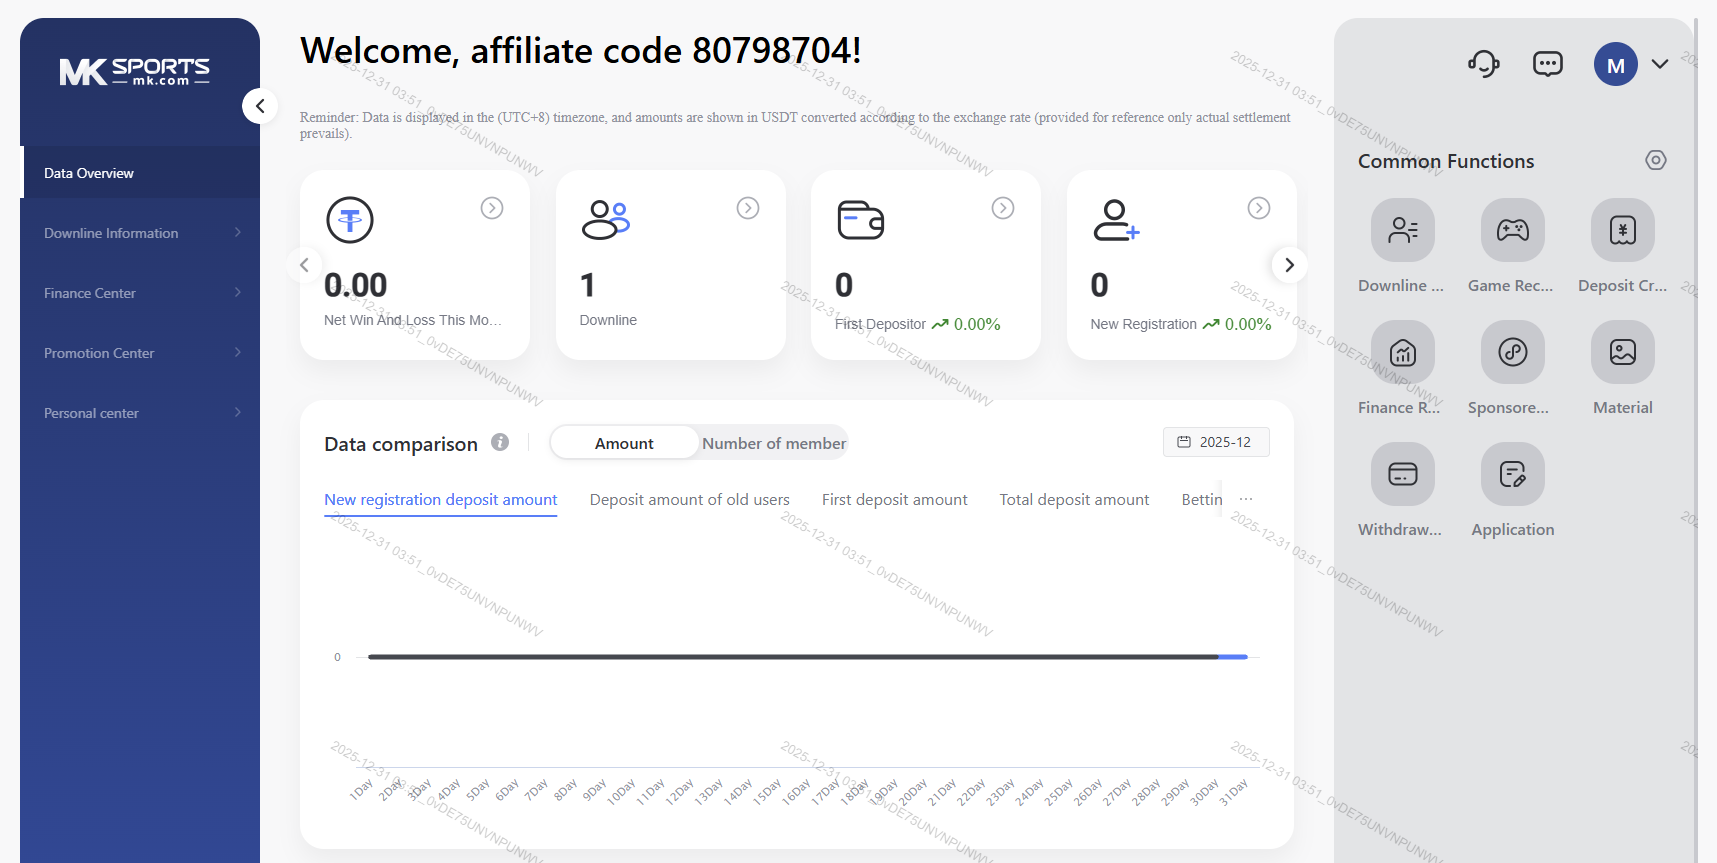Open the 2025-12 month picker
The image size is (1717, 863).
[x=1215, y=442]
